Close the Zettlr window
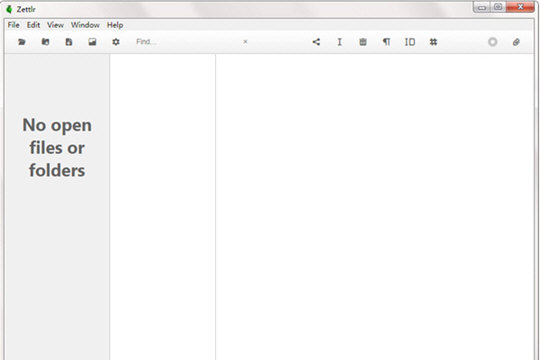 point(520,7)
